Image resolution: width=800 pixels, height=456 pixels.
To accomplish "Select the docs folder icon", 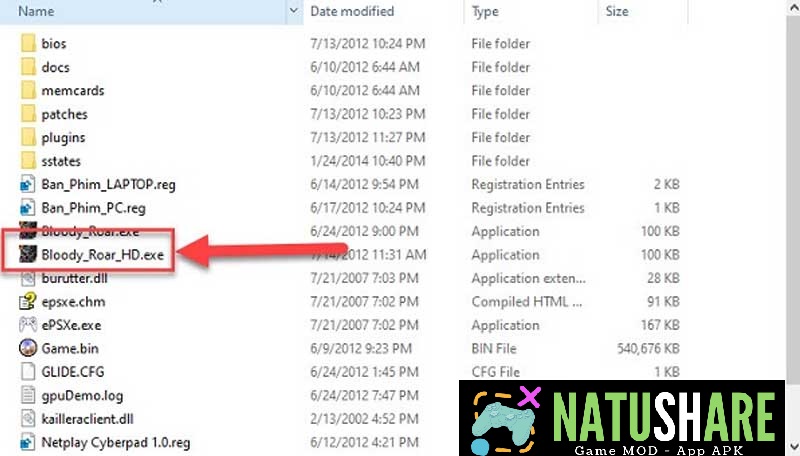I will pyautogui.click(x=28, y=67).
